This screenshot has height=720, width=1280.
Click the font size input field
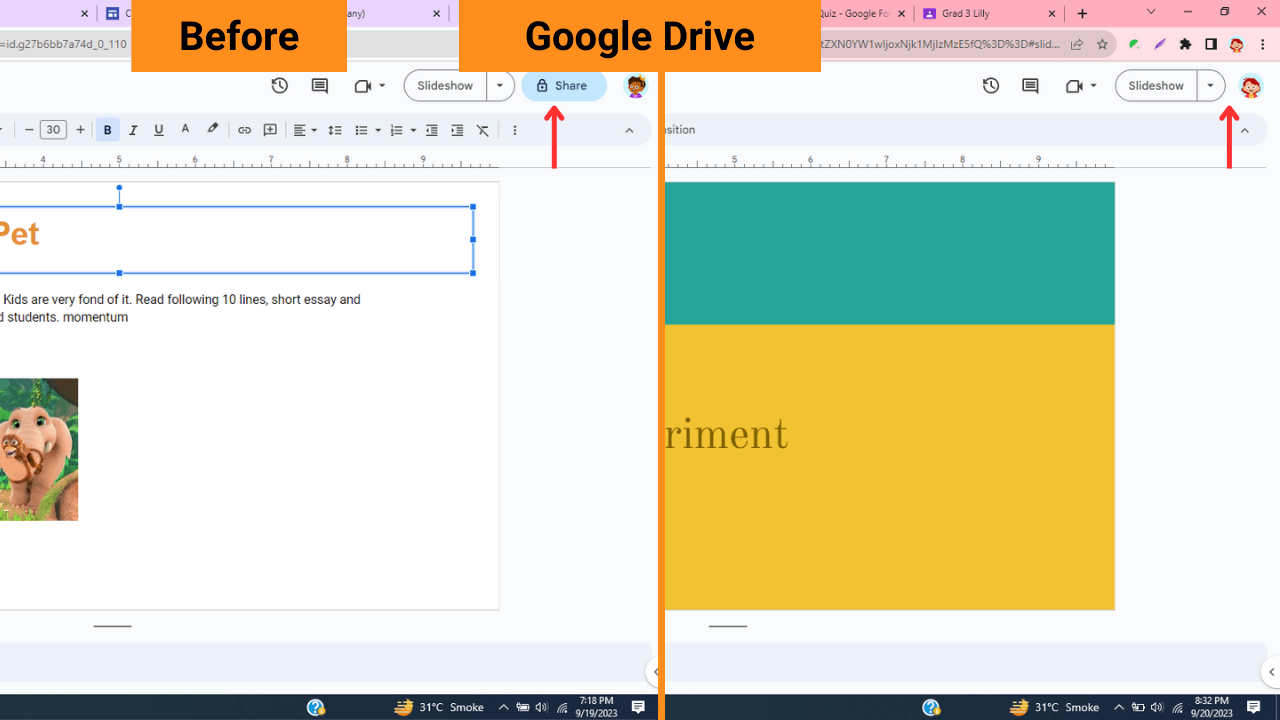click(x=53, y=130)
